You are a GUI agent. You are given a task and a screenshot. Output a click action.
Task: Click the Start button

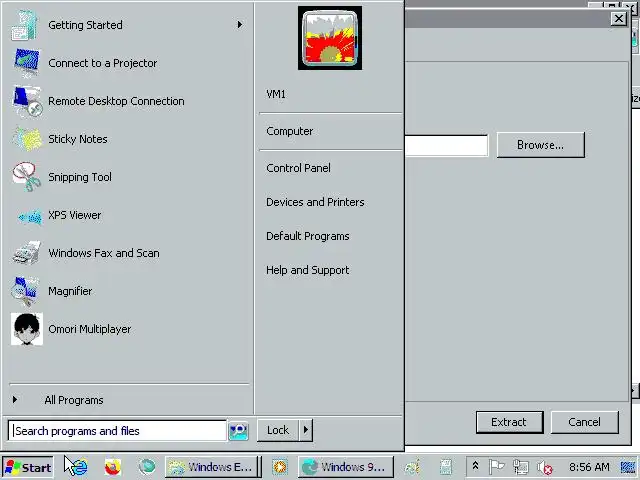pyautogui.click(x=28, y=467)
